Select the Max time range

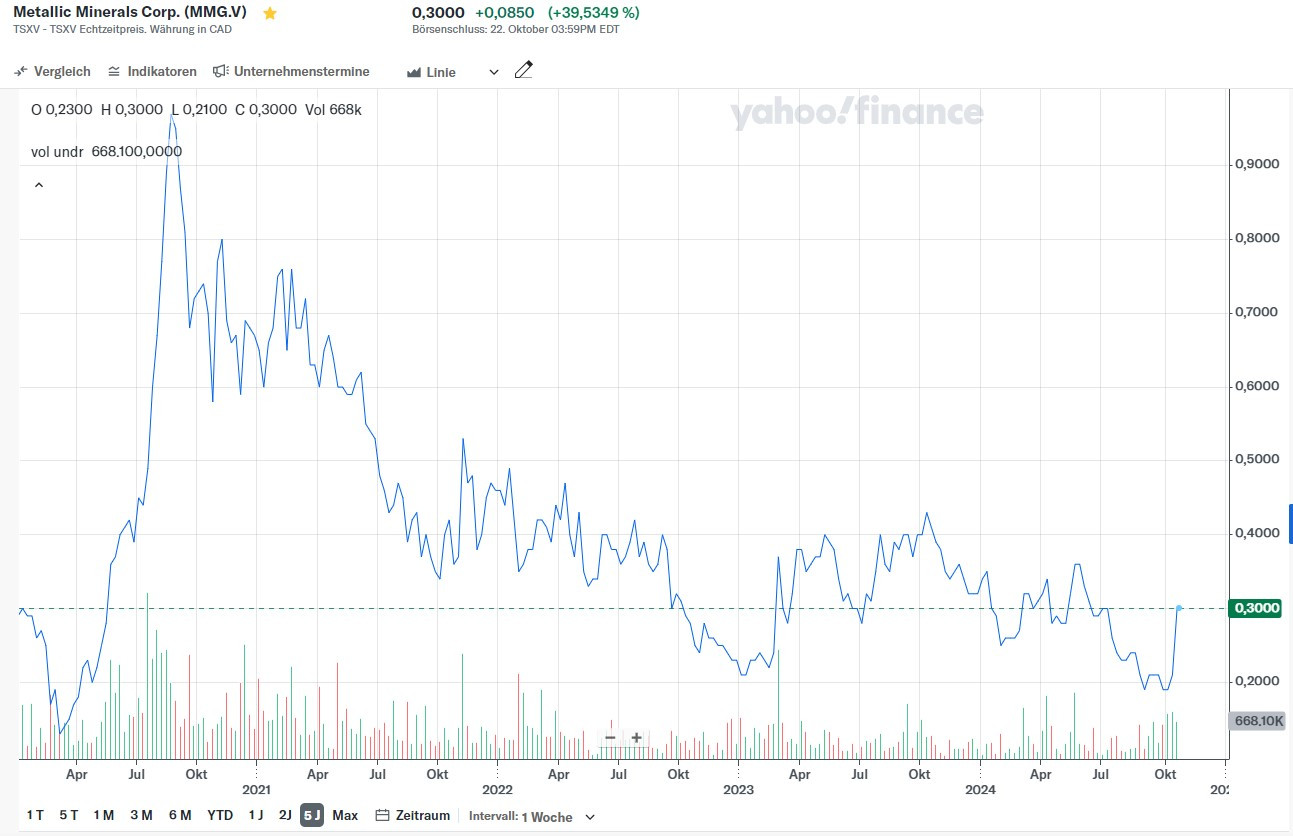click(345, 815)
